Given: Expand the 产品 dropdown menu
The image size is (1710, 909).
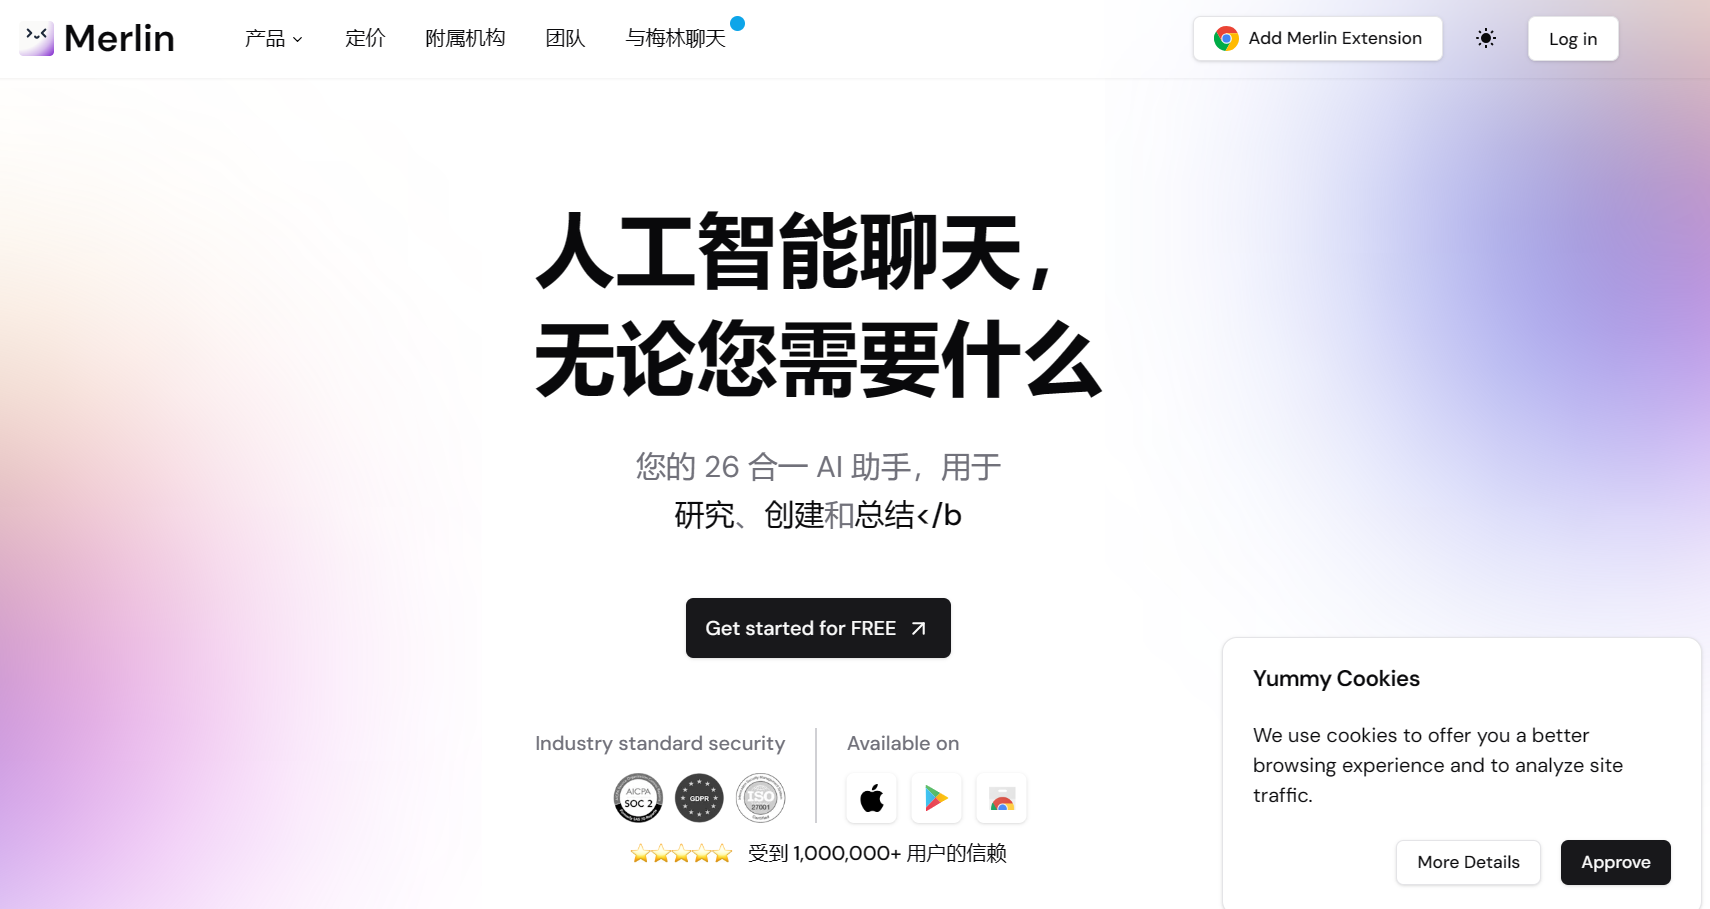Looking at the screenshot, I should pyautogui.click(x=274, y=38).
